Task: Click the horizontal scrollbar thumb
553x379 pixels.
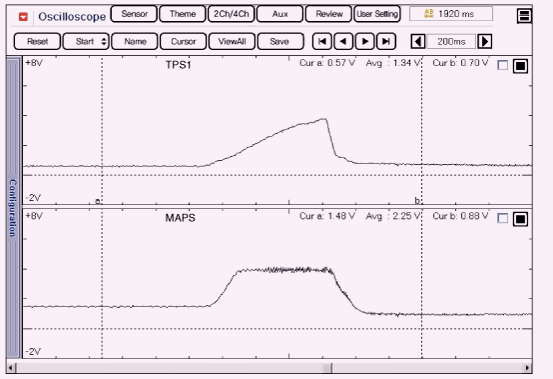Action: tap(328, 368)
